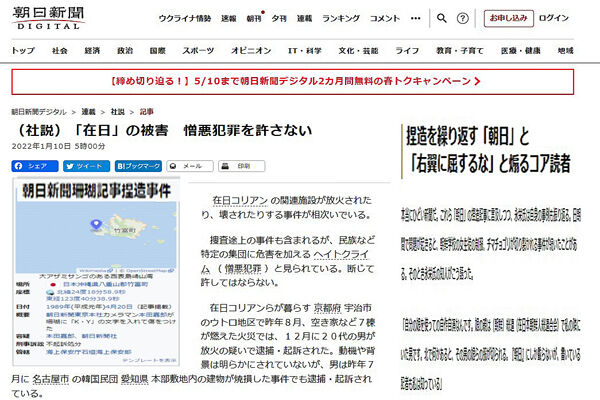
Task: Click sidebar heading 捏造を繰り返す「朝日」と
Action: 467,136
